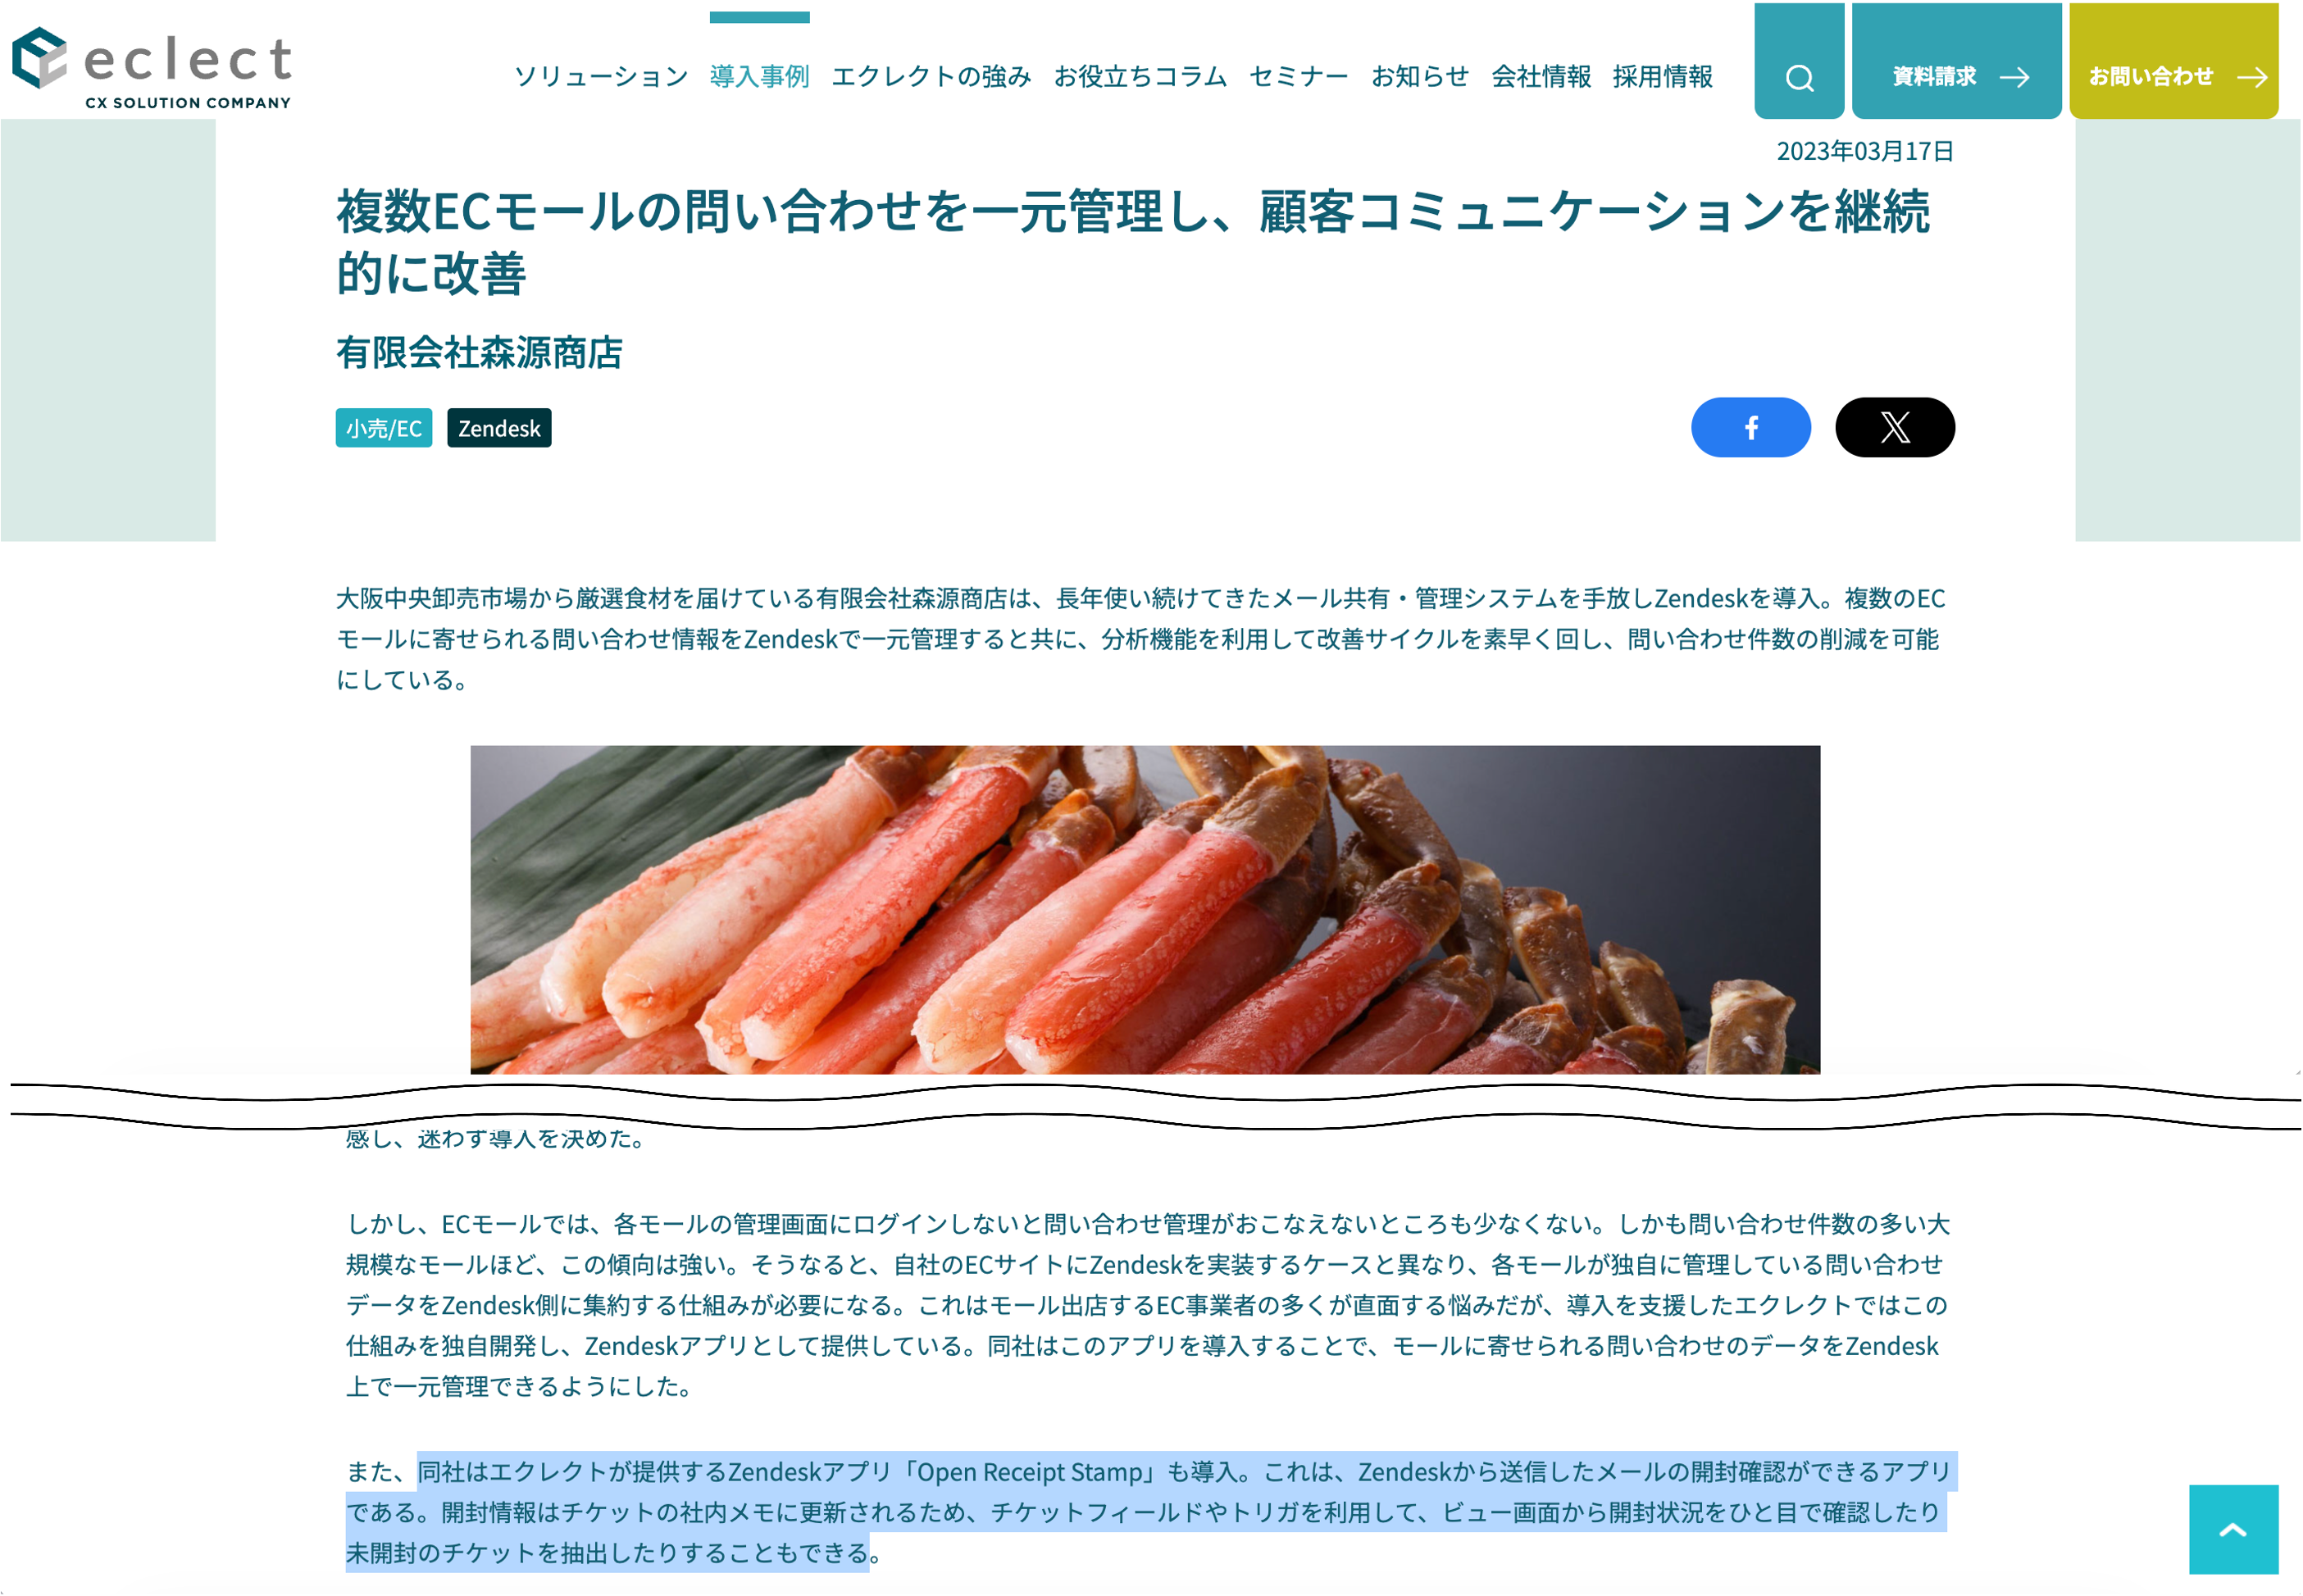Open the ソリューション menu

point(601,76)
